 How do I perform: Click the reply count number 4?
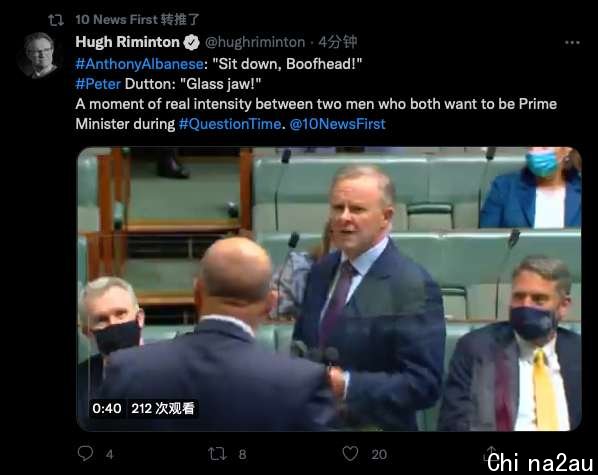tap(109, 454)
